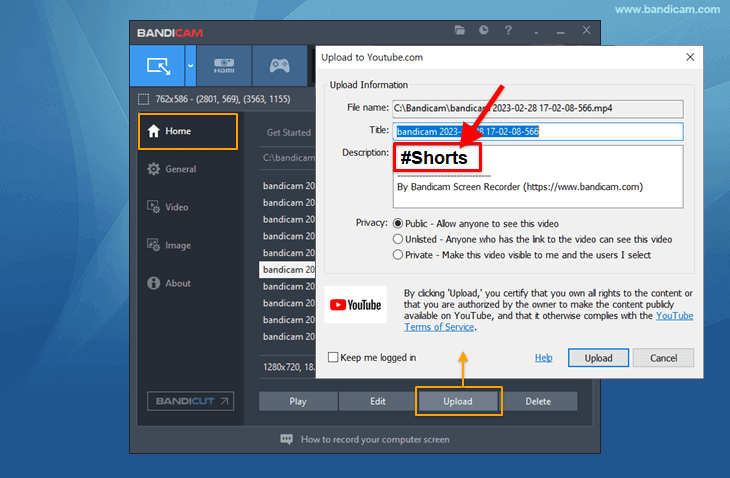
Task: Select Public privacy option
Action: (398, 223)
